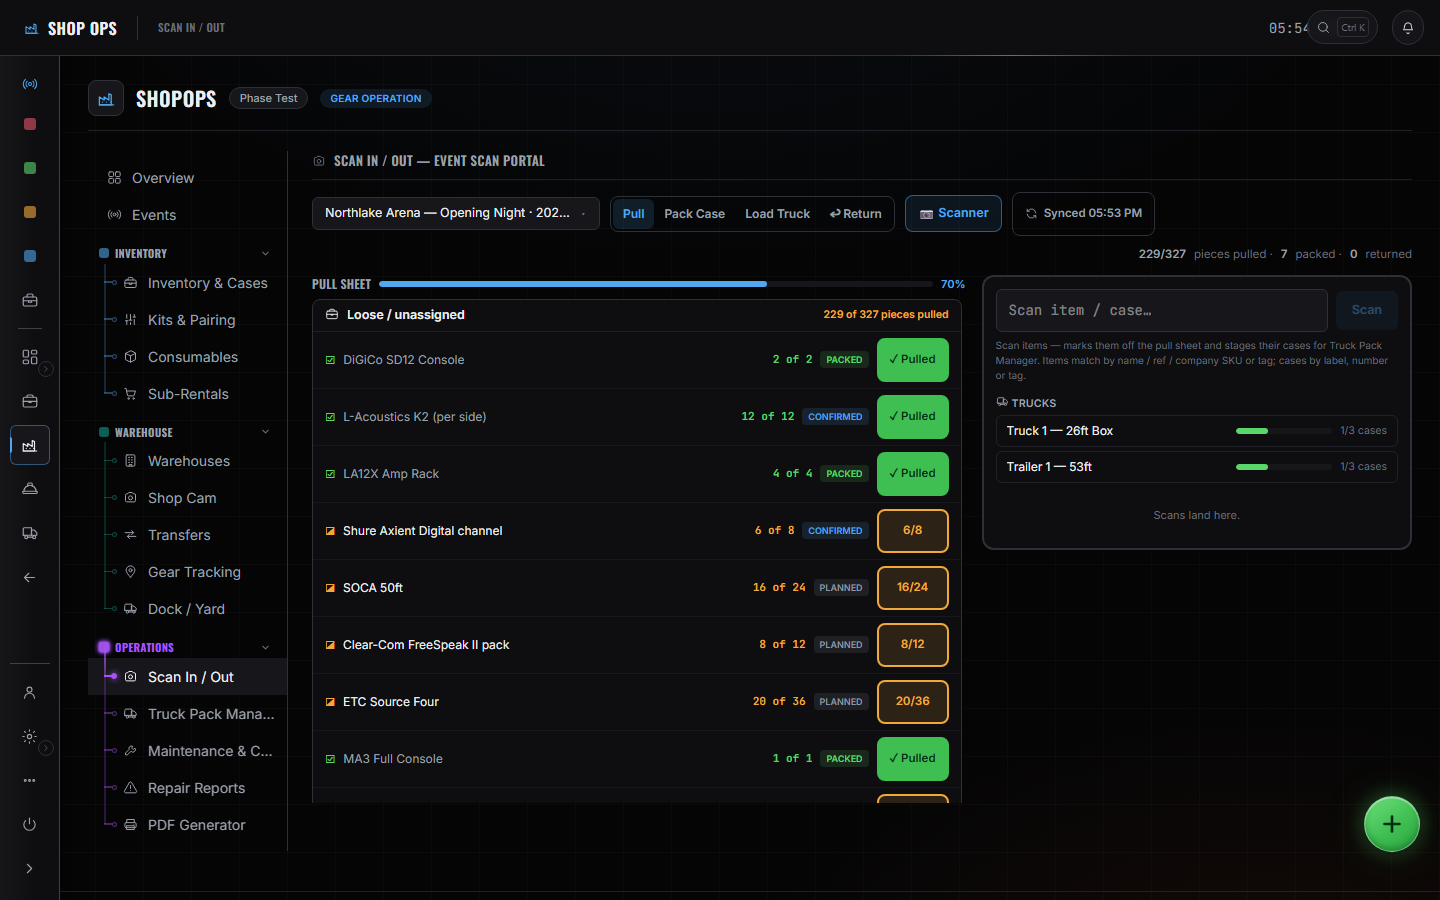1440x900 pixels.
Task: Click the 6/8 button for Shure Axient
Action: point(913,531)
